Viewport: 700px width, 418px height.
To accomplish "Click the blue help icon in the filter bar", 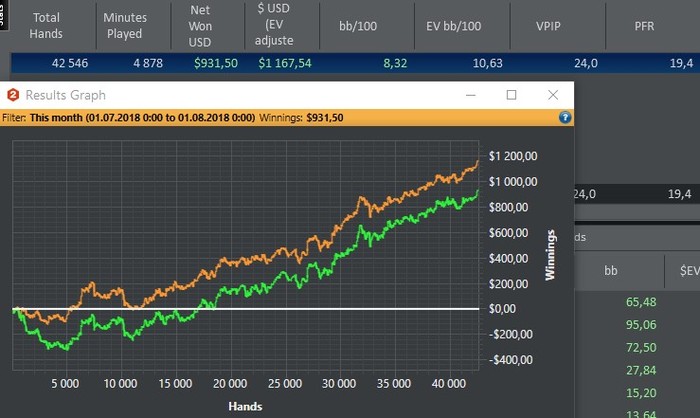I will click(565, 117).
